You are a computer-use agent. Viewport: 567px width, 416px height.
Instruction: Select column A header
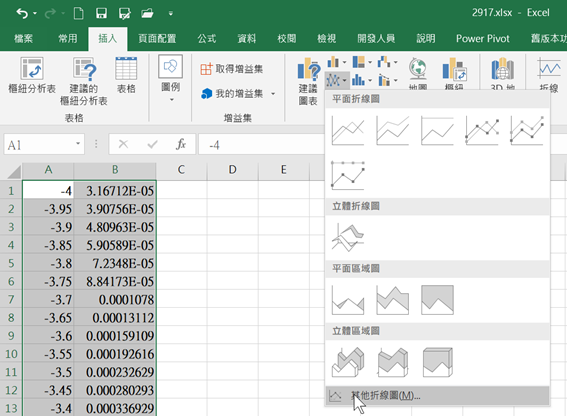point(48,170)
